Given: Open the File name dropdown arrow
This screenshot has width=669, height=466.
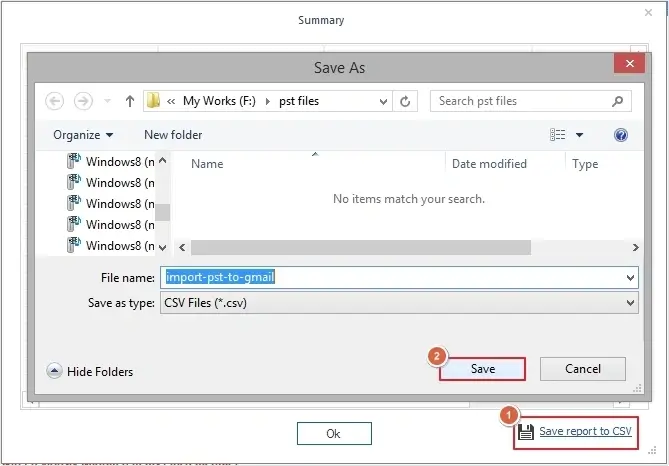Looking at the screenshot, I should 630,278.
